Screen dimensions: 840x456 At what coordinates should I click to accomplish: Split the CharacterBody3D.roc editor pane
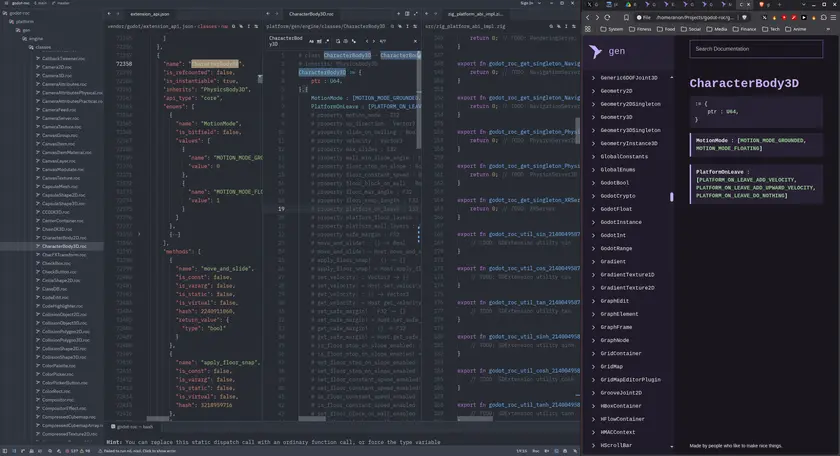click(x=407, y=14)
